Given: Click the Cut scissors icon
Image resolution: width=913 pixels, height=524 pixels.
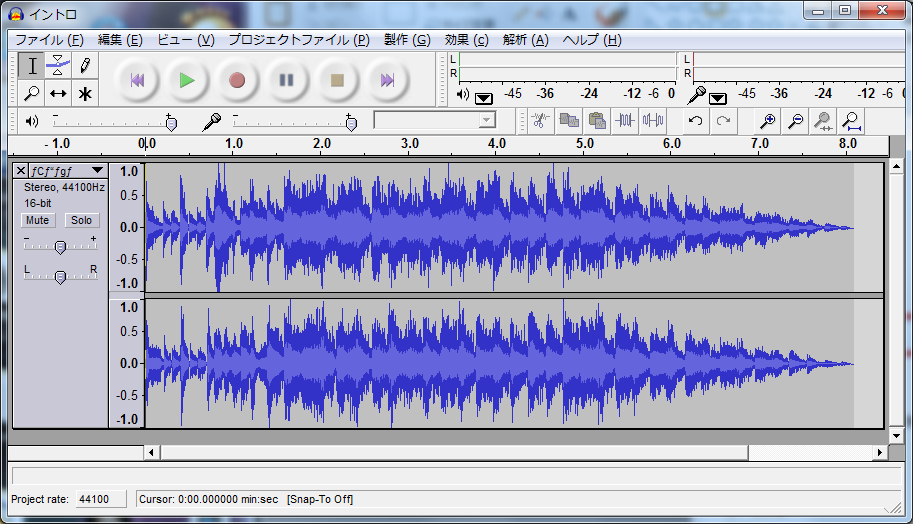Looking at the screenshot, I should click(x=540, y=121).
